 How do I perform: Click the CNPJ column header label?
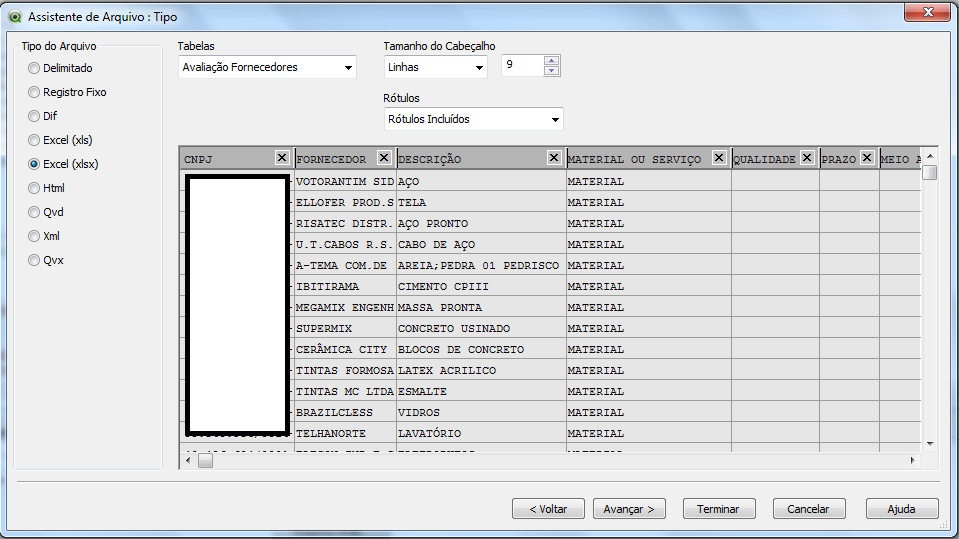pyautogui.click(x=198, y=160)
